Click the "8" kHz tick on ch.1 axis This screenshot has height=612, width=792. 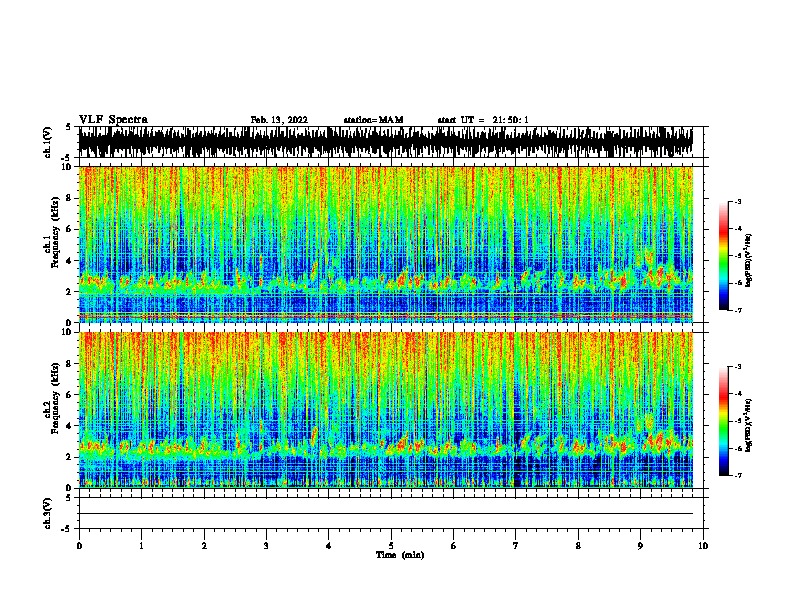[69, 198]
